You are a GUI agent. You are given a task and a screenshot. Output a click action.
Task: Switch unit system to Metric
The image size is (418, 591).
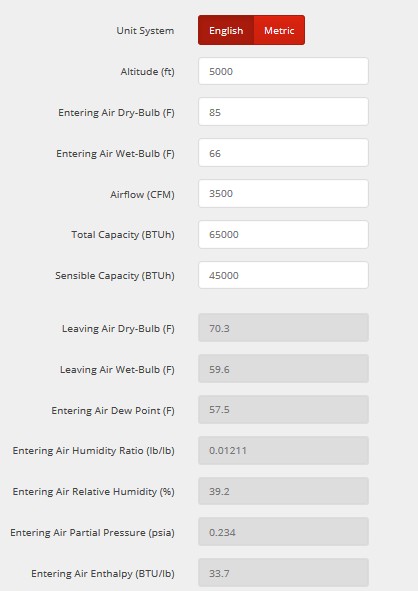click(x=279, y=30)
